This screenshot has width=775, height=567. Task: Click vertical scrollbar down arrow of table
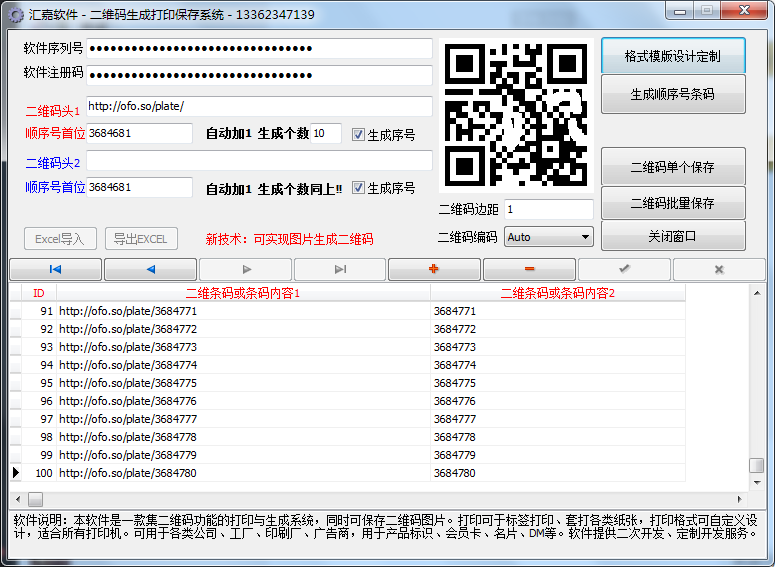click(757, 482)
